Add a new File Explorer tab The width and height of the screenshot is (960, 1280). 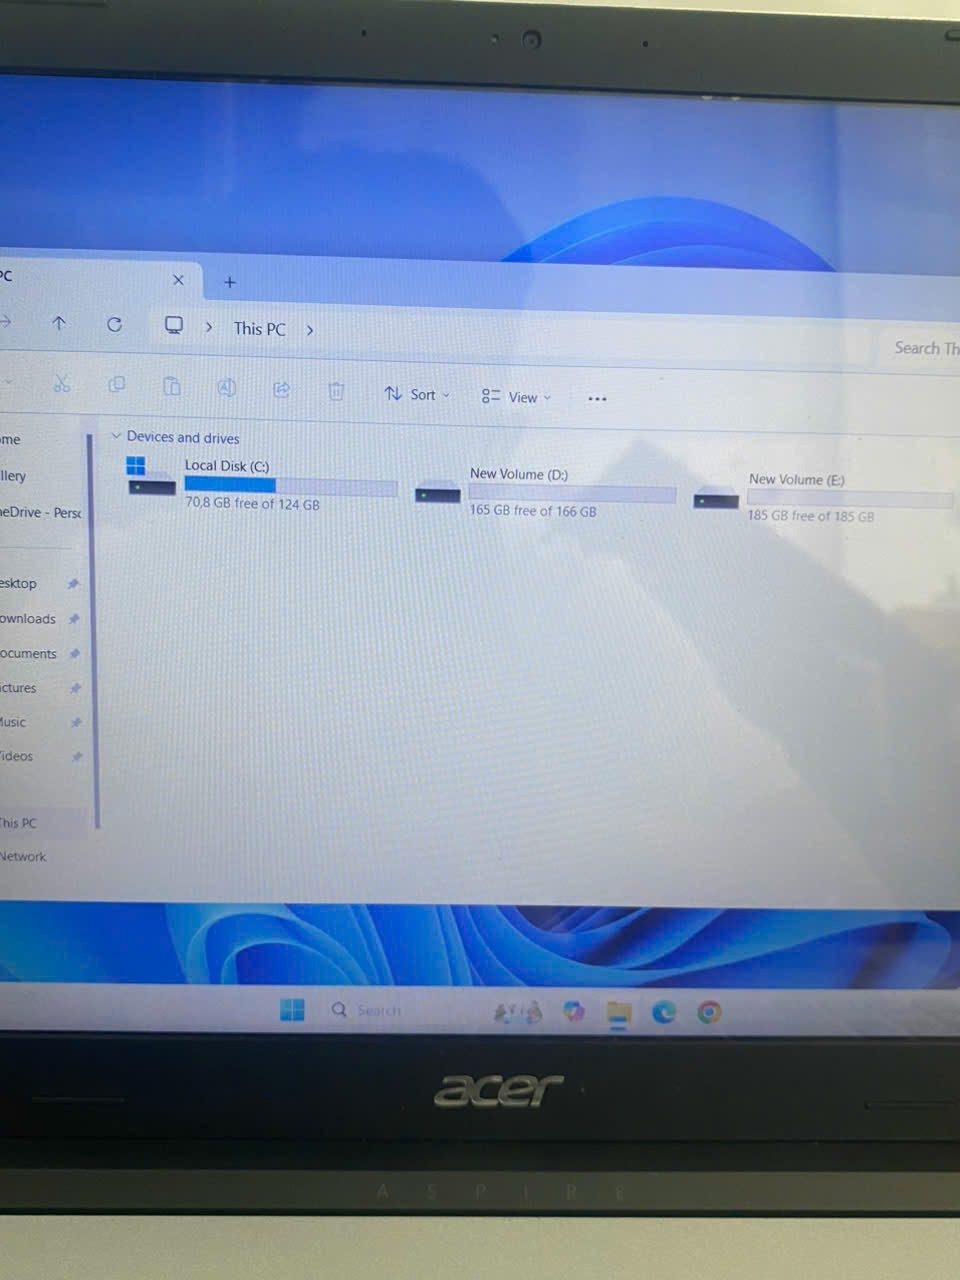pos(229,282)
